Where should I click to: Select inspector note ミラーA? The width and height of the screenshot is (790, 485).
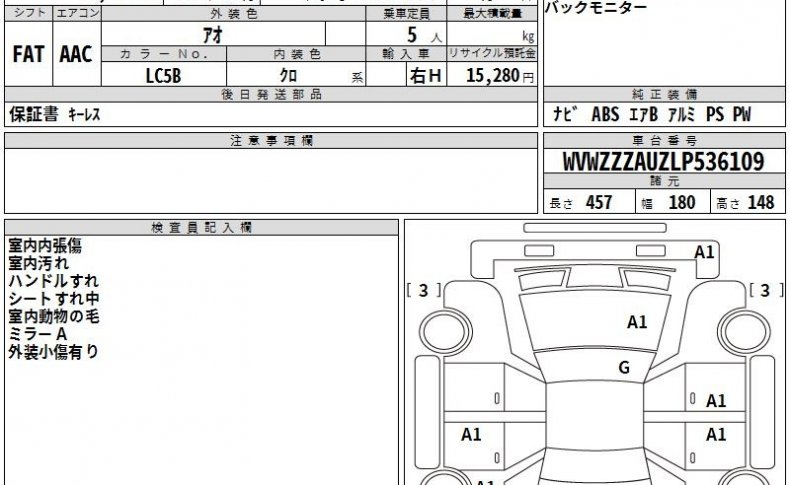click(x=37, y=334)
